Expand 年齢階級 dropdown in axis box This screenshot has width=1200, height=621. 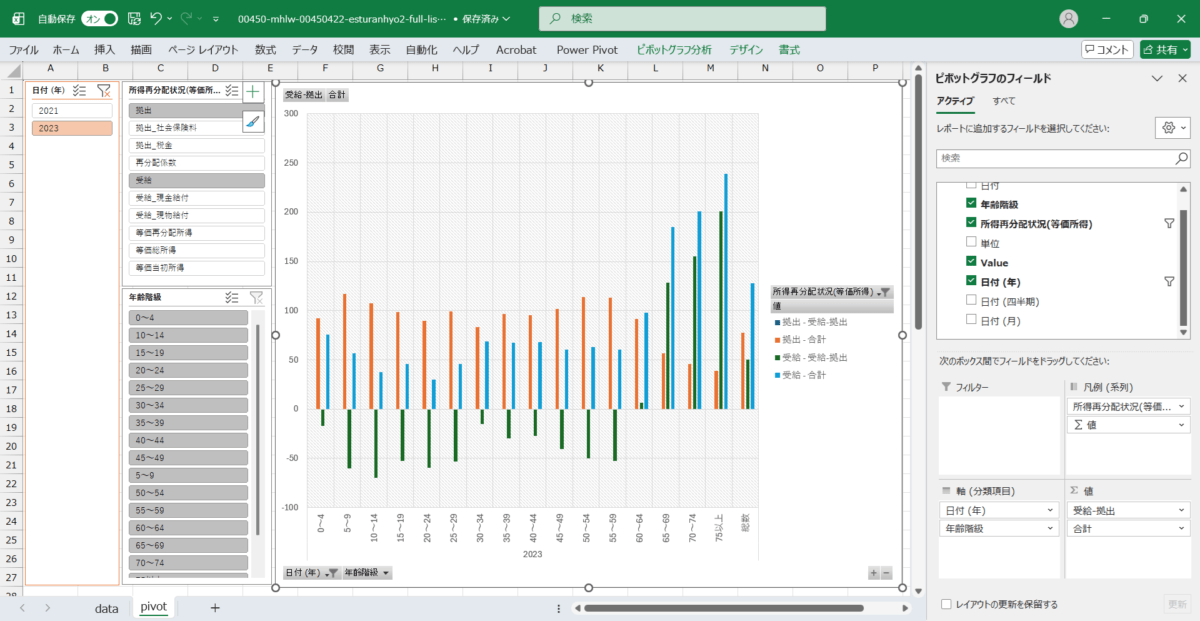[x=1051, y=528]
